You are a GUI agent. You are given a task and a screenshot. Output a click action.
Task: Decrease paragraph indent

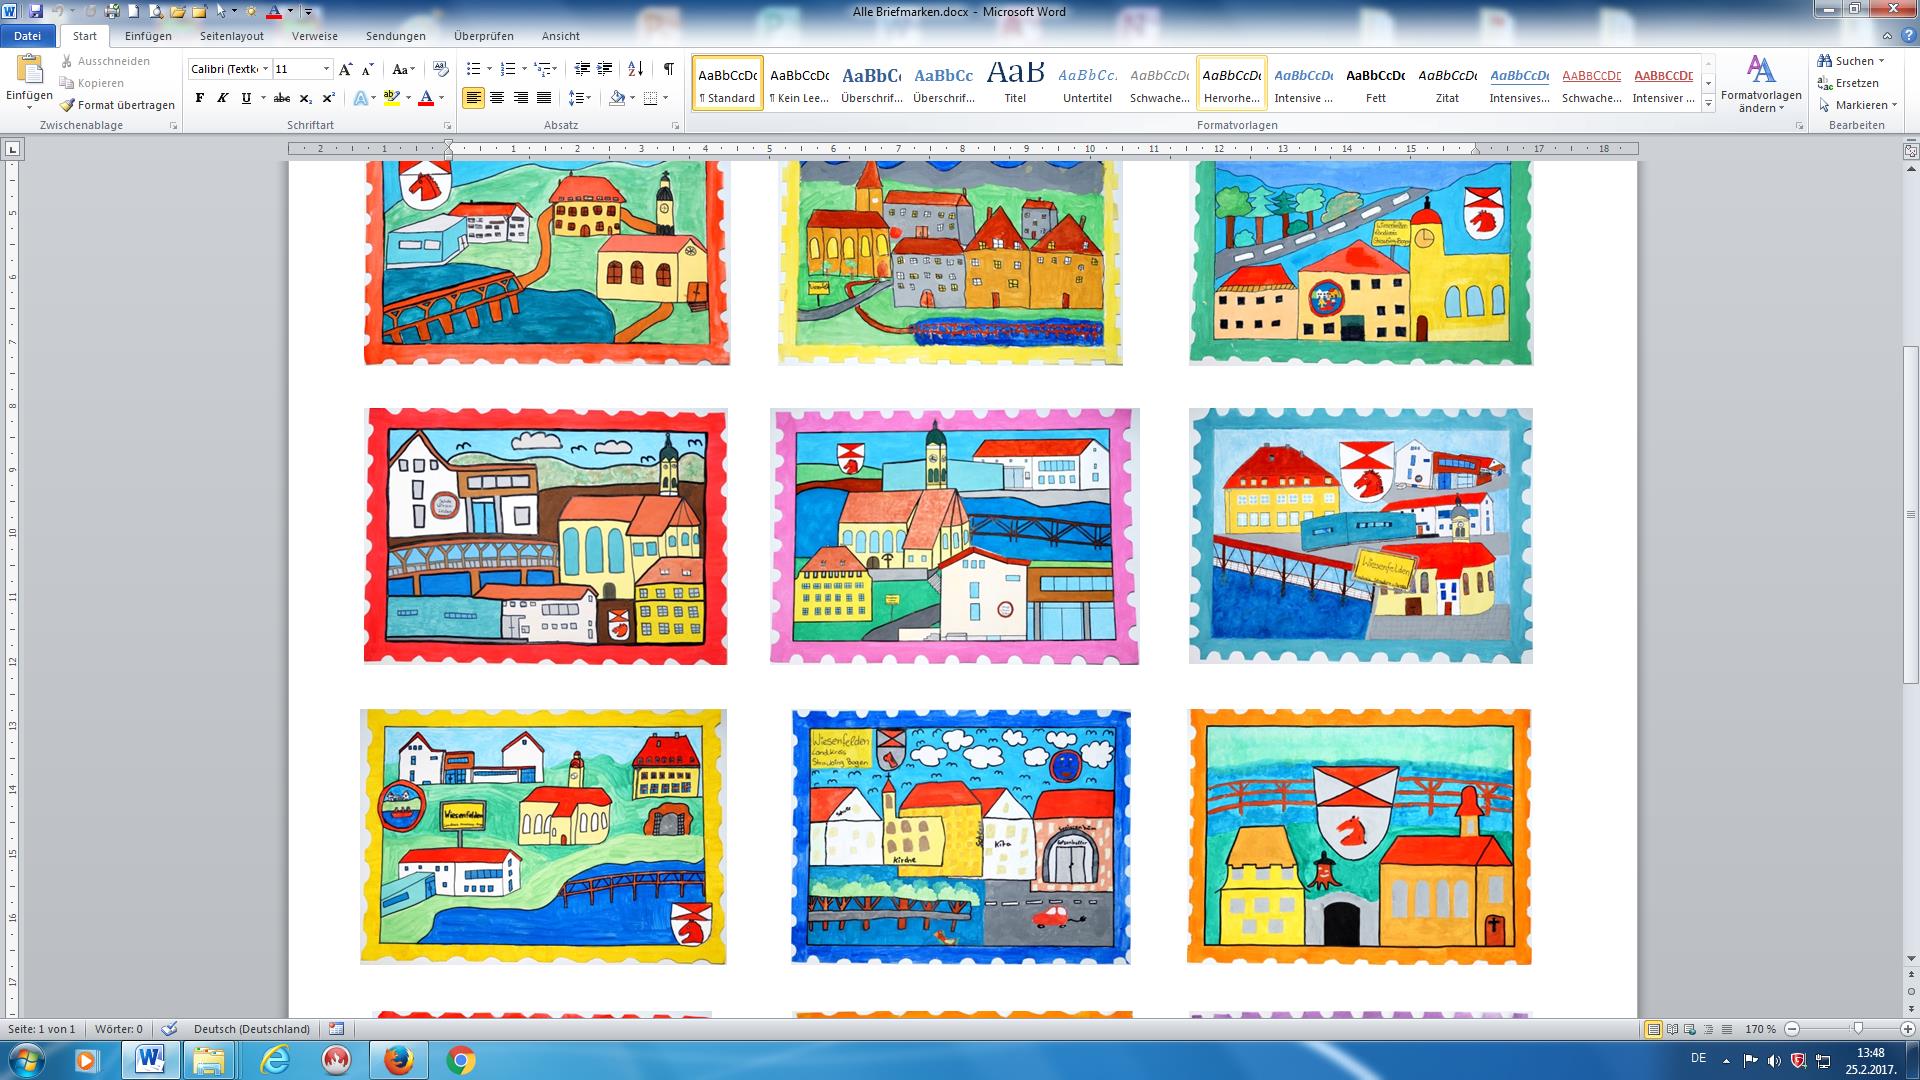point(582,69)
